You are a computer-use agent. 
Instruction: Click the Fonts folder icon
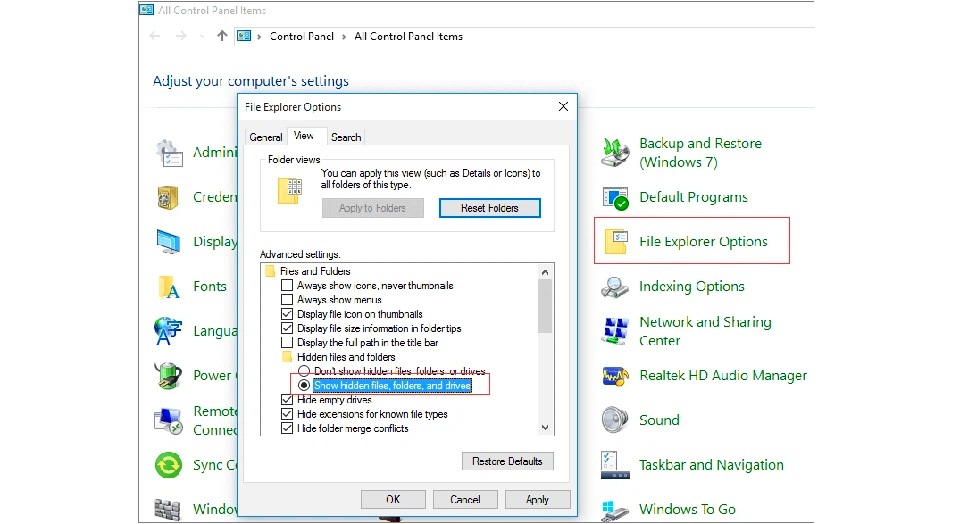coord(168,286)
